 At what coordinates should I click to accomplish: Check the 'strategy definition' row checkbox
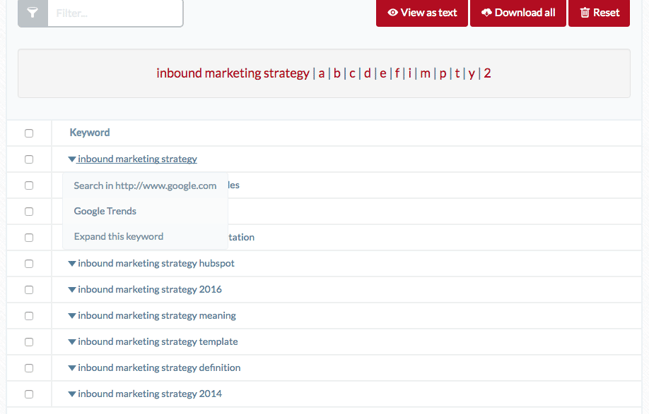(x=29, y=368)
